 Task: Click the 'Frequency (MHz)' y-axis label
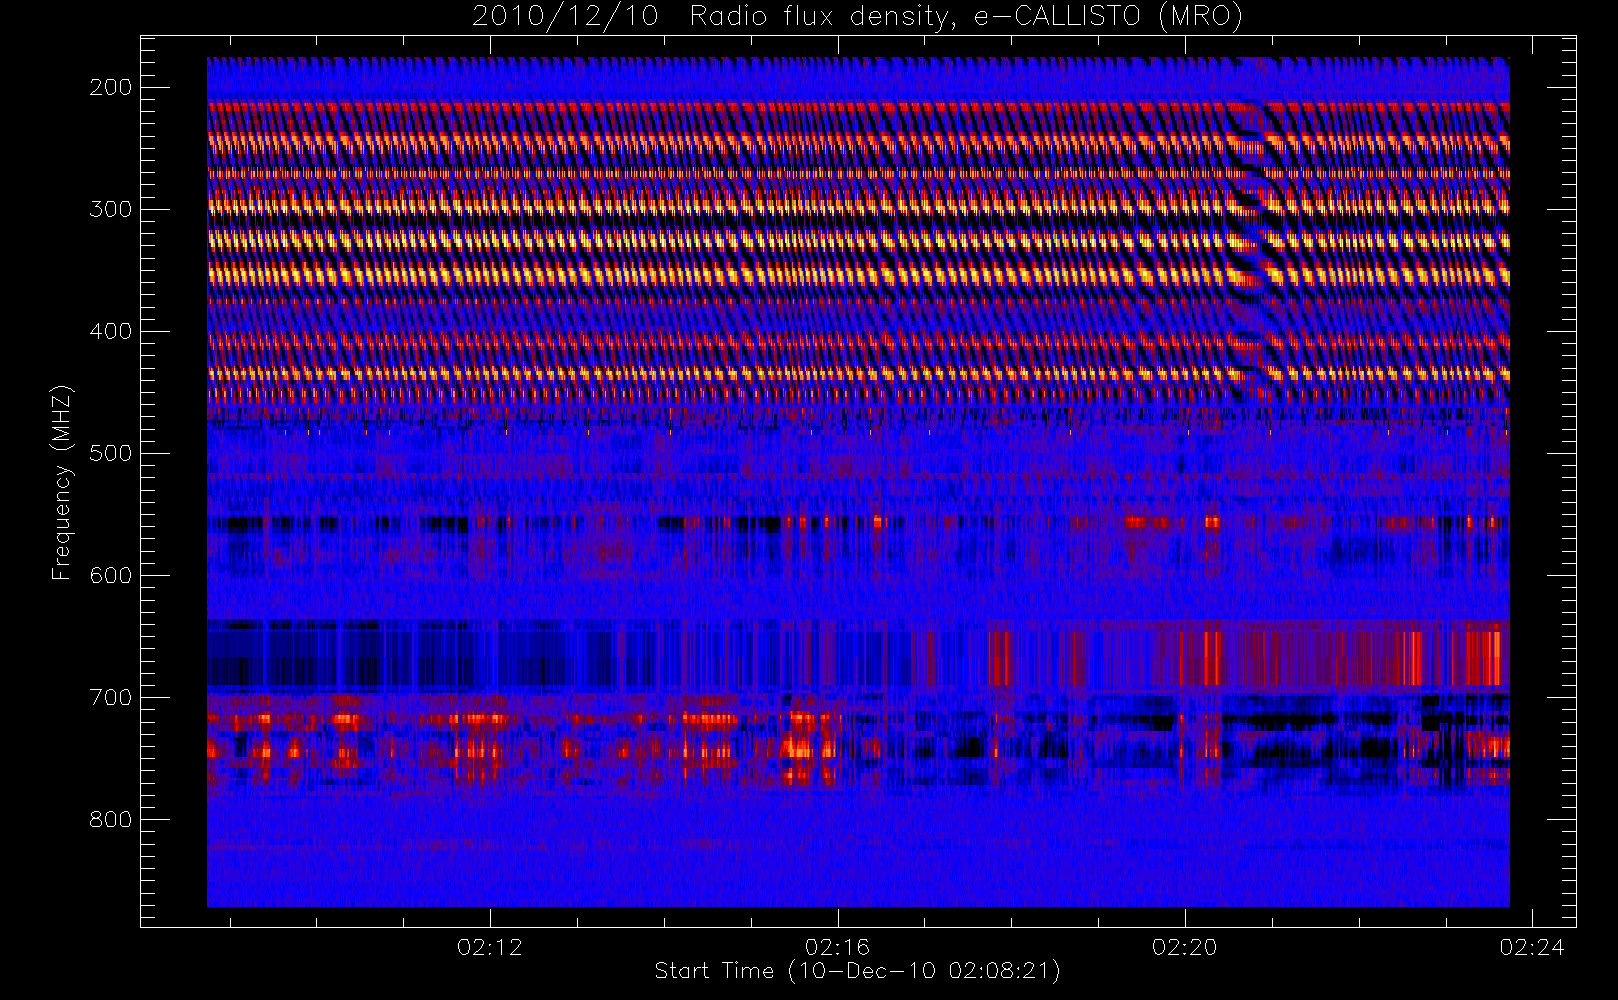click(x=62, y=482)
